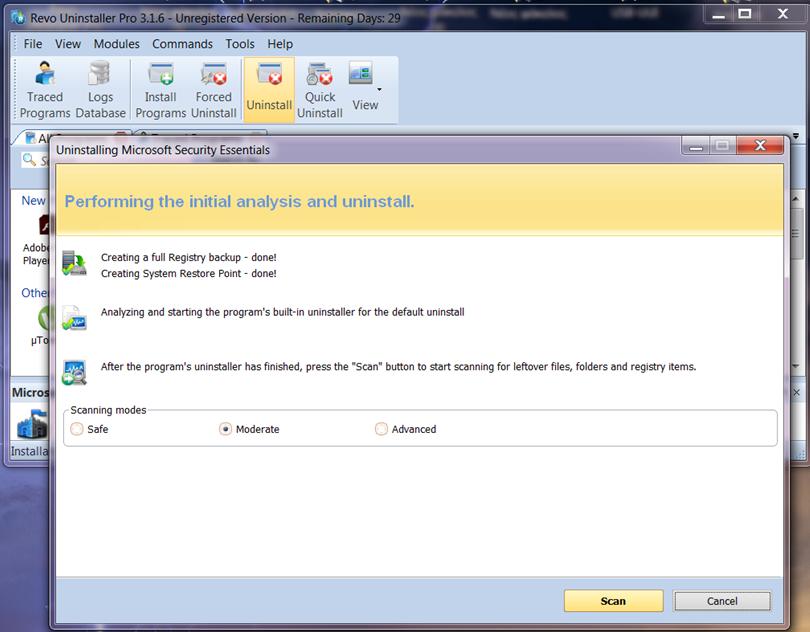The height and width of the screenshot is (632, 810).
Task: Open the Help menu
Action: pos(280,44)
